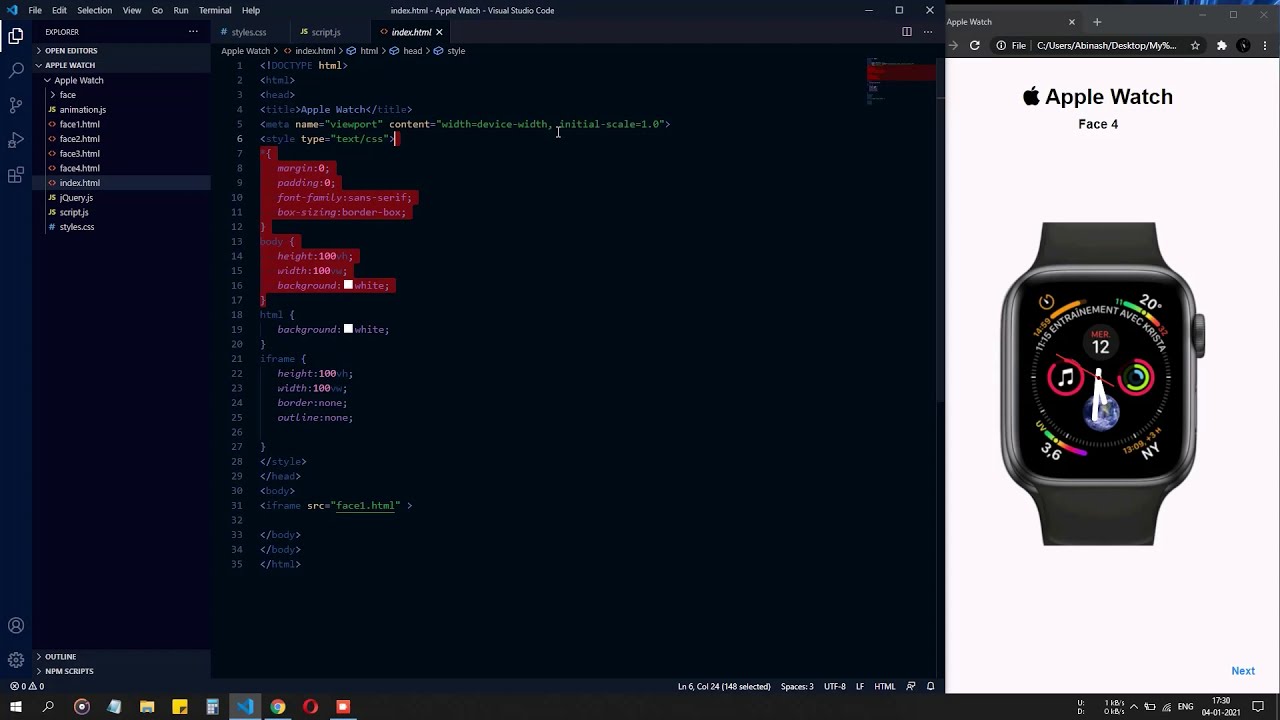Follow the face1.html link in code
The height and width of the screenshot is (720, 1280).
[x=365, y=505]
